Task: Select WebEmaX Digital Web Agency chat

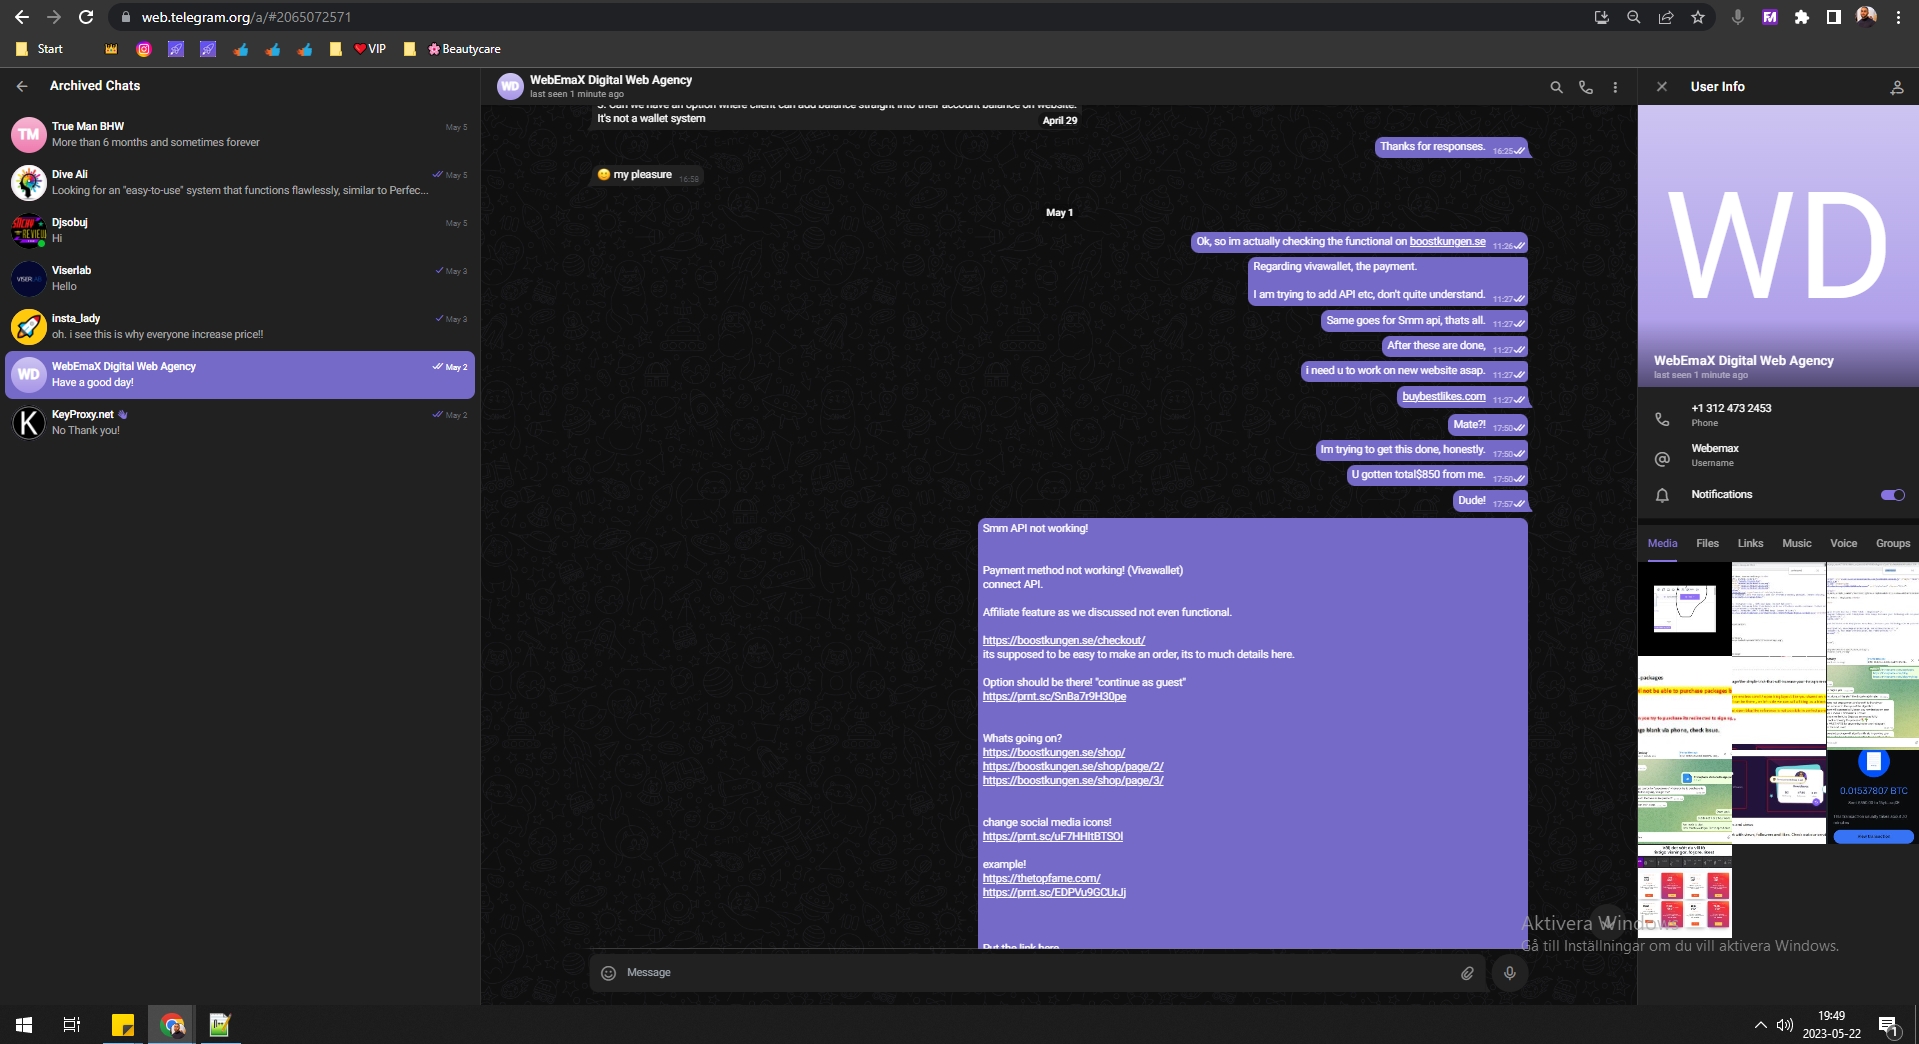Action: 240,375
